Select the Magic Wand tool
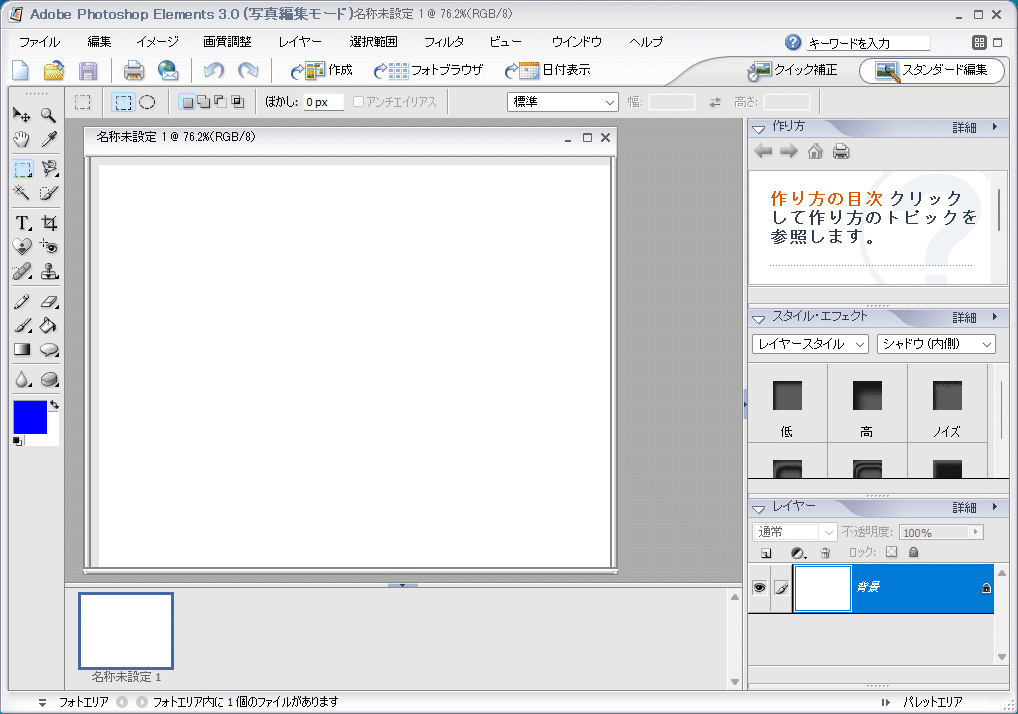The width and height of the screenshot is (1018, 714). click(x=22, y=193)
